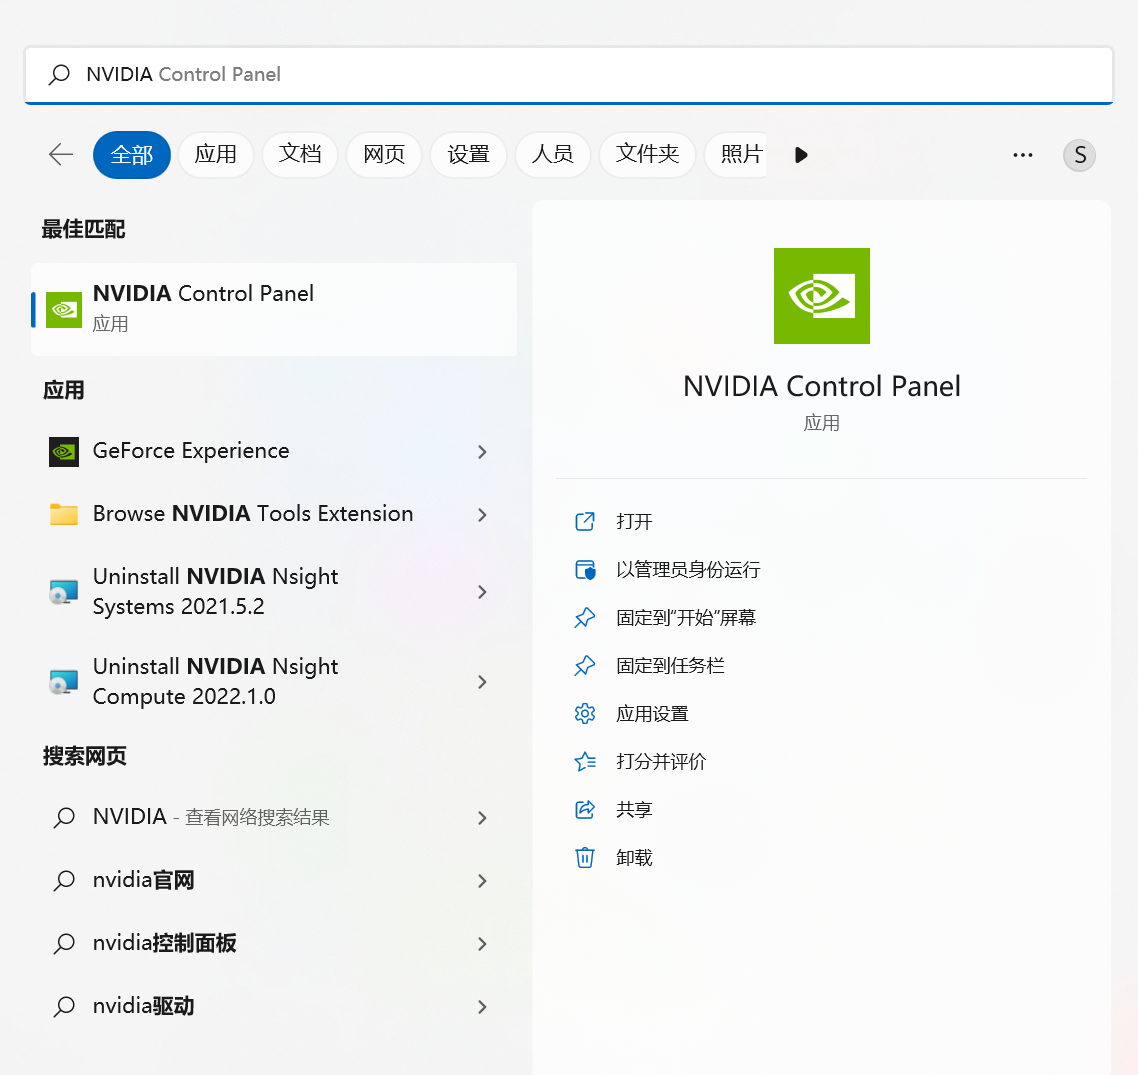Open the user account avatar S

pos(1080,155)
